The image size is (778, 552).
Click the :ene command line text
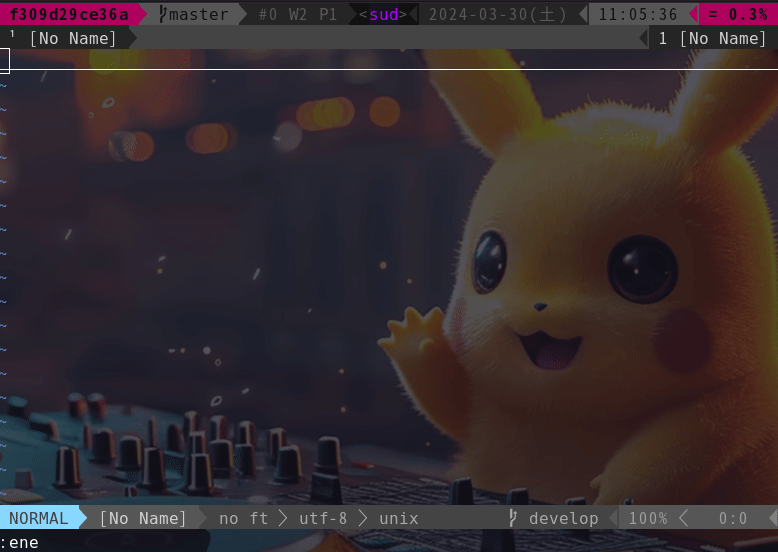(19, 542)
